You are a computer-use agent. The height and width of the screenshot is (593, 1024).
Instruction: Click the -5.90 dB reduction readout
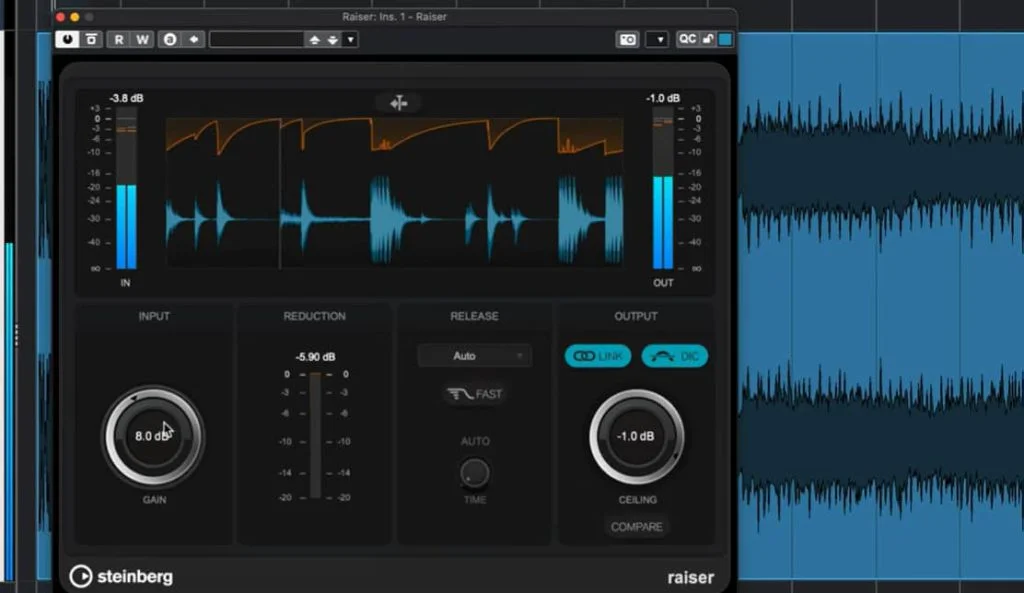coord(315,357)
